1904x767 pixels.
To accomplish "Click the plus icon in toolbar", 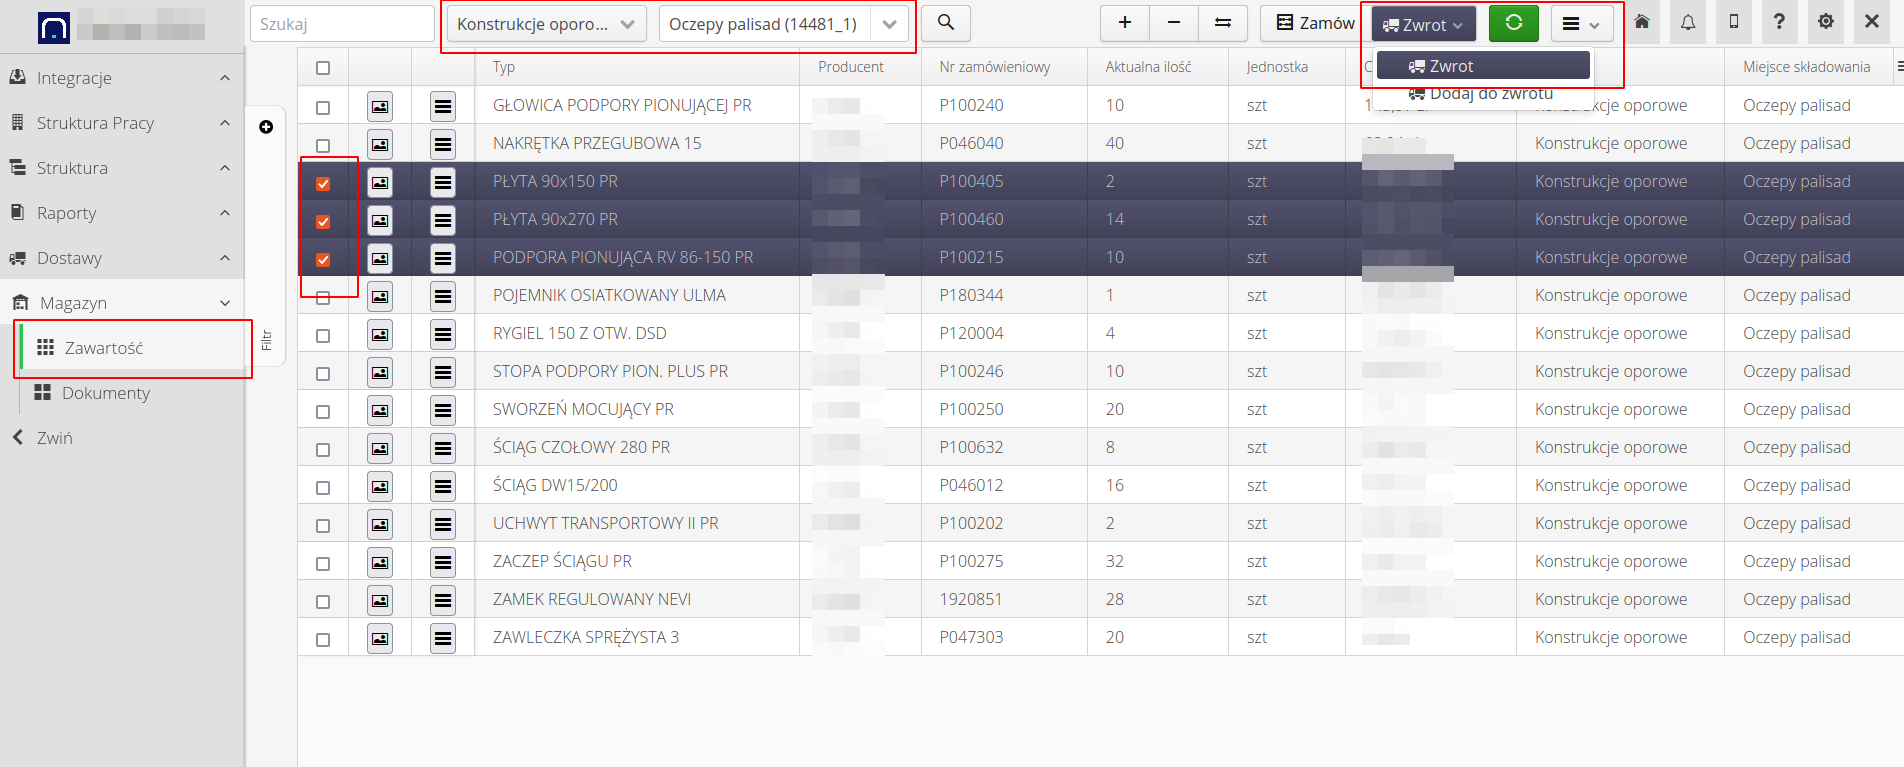I will coord(1125,23).
